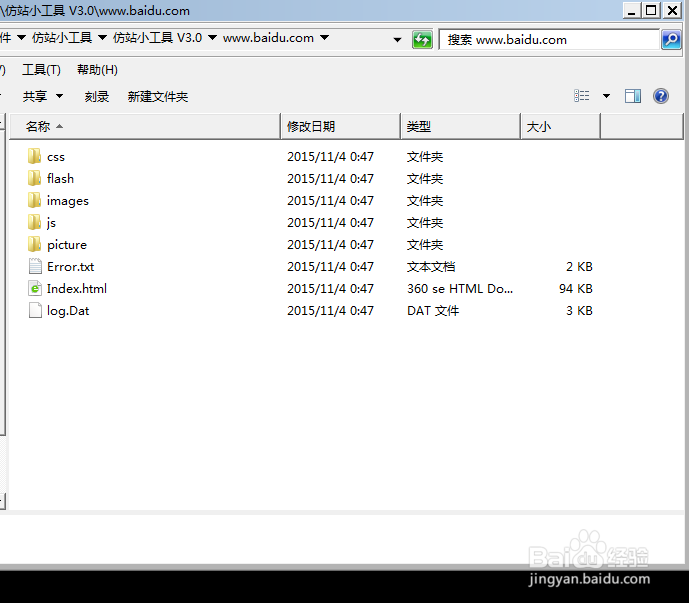689x603 pixels.
Task: Toggle the preview pane icon
Action: pos(633,96)
